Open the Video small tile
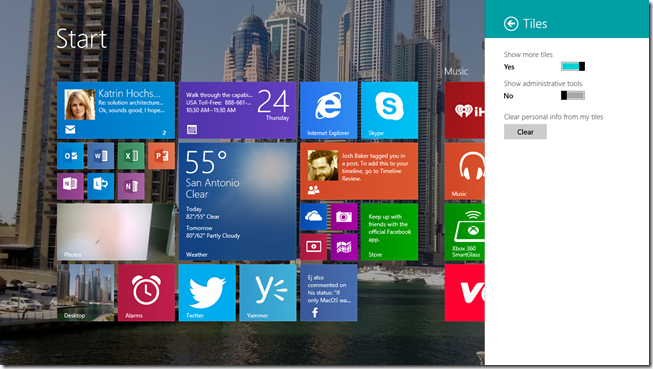Image resolution: width=653 pixels, height=369 pixels. coord(314,247)
